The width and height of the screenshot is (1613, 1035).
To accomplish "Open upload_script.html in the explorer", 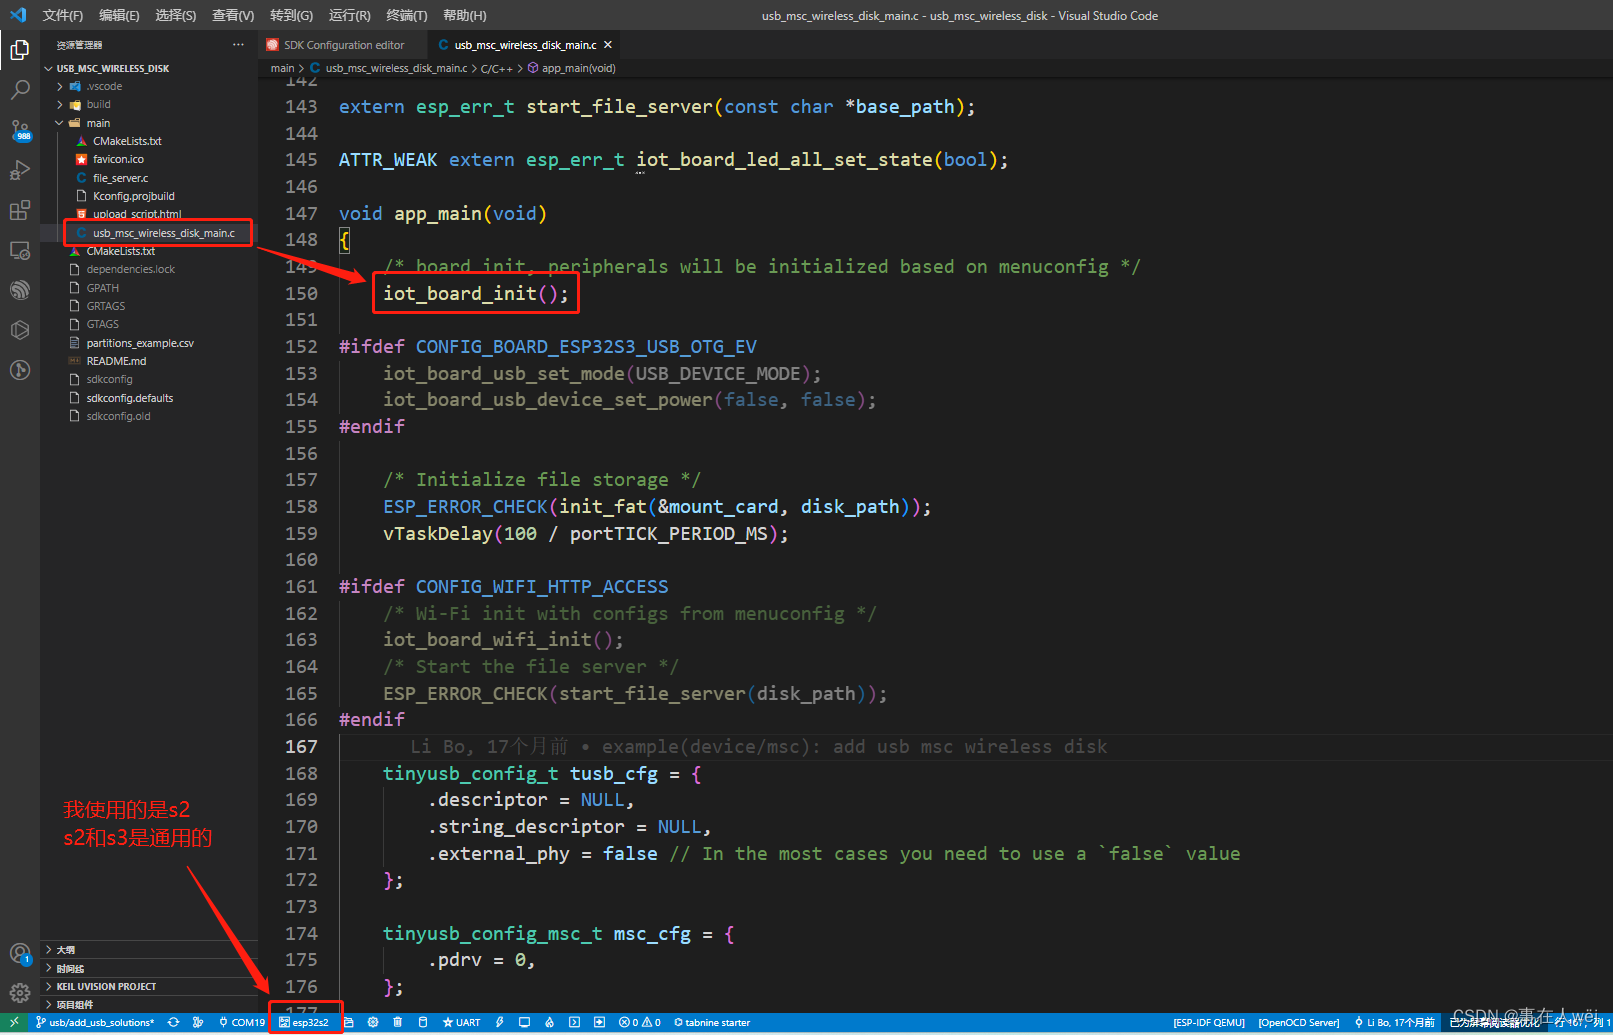I will (x=149, y=214).
